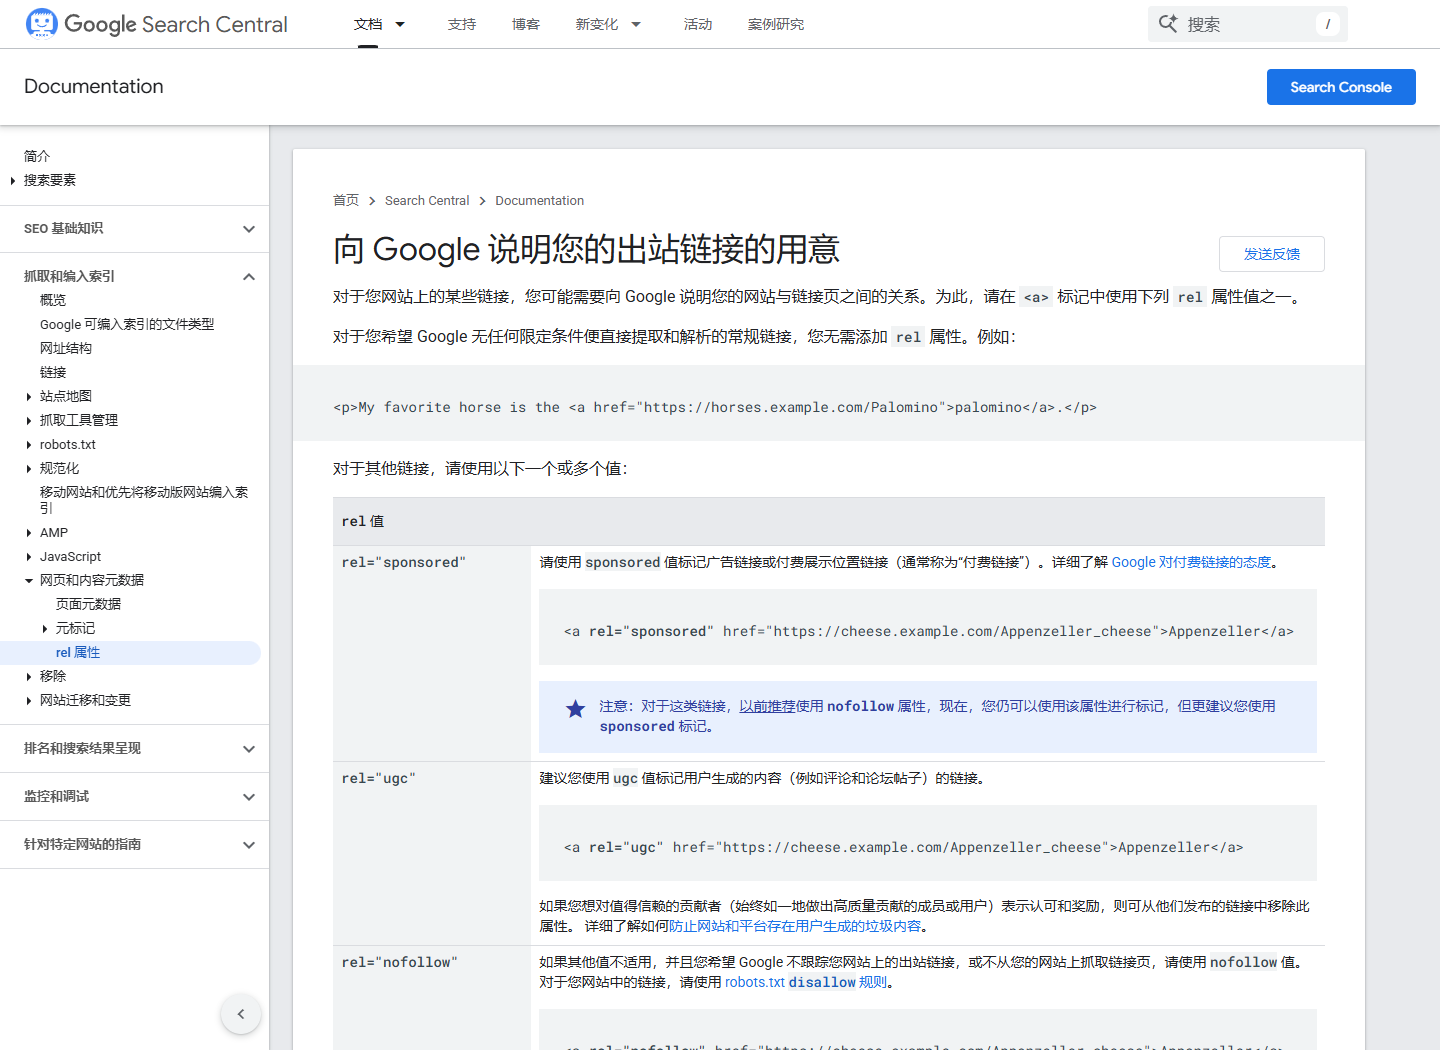Click the Documentation breadcrumb link
This screenshot has height=1050, width=1440.
click(540, 200)
